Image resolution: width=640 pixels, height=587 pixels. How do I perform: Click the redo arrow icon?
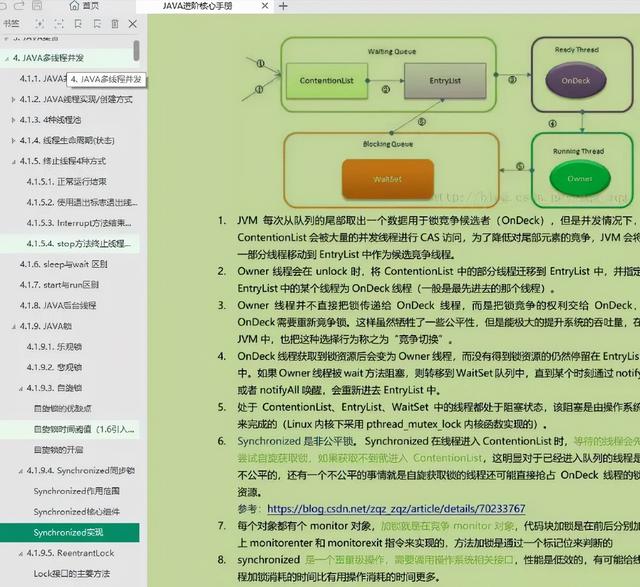point(19,5)
